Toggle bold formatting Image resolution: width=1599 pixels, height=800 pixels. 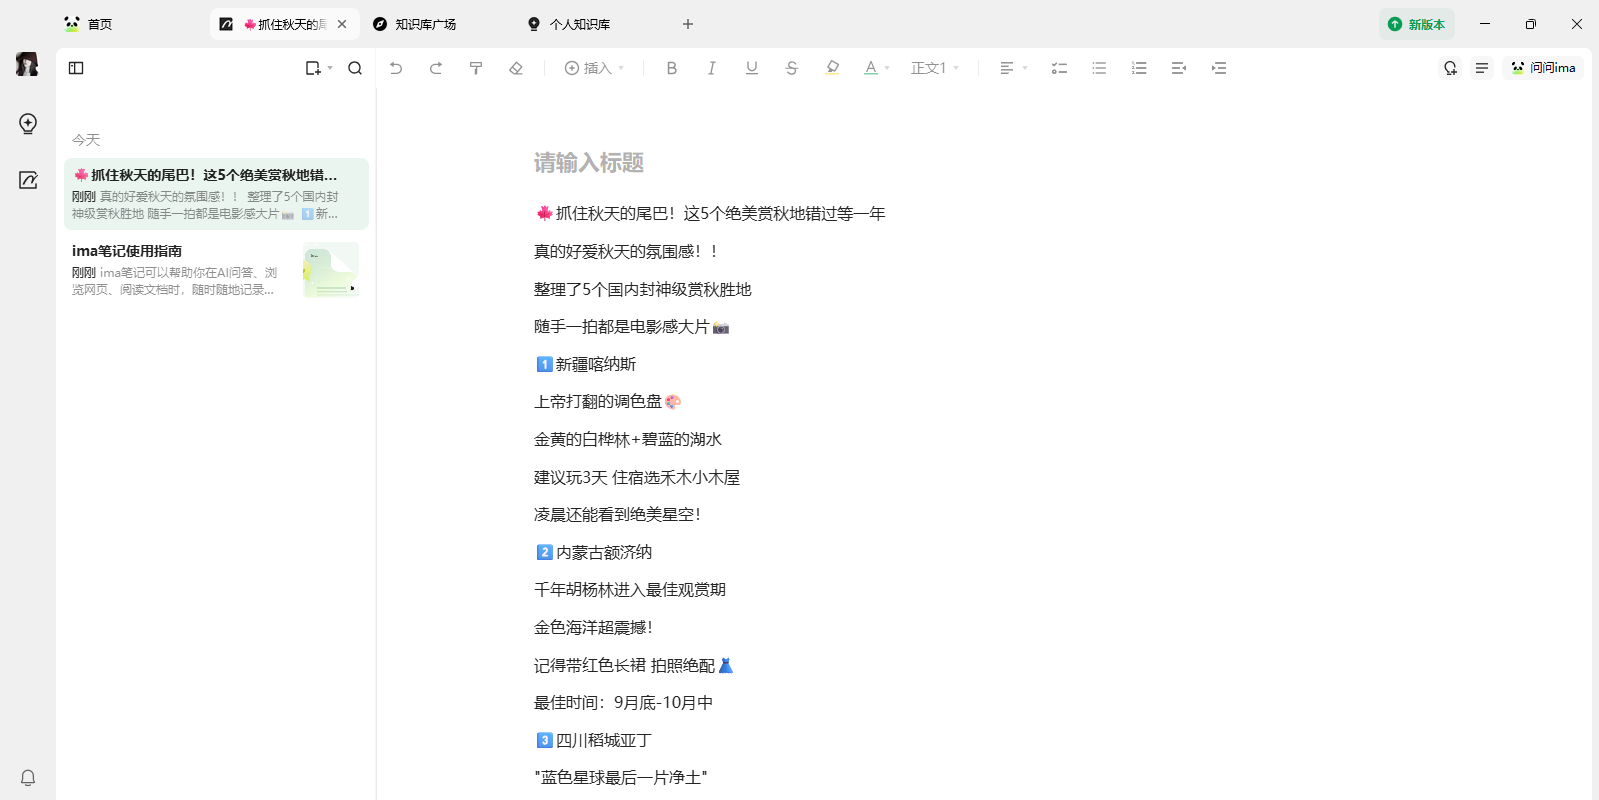click(672, 68)
